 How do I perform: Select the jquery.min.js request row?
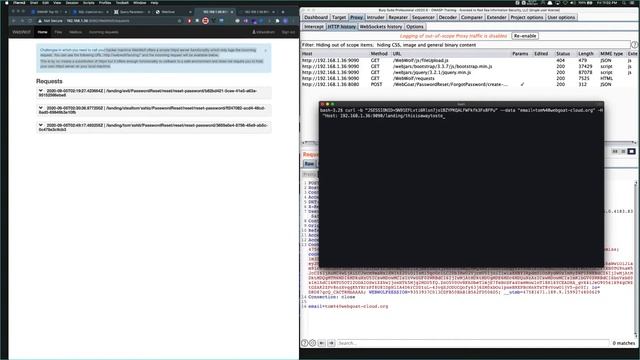469,72
